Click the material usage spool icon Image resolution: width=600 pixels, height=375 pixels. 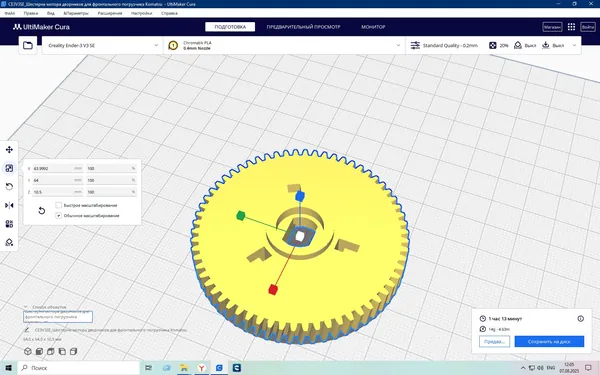(483, 329)
